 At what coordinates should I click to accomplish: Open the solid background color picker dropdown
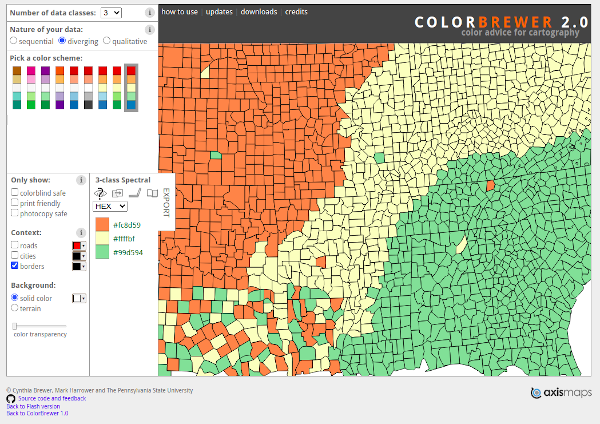pos(79,298)
